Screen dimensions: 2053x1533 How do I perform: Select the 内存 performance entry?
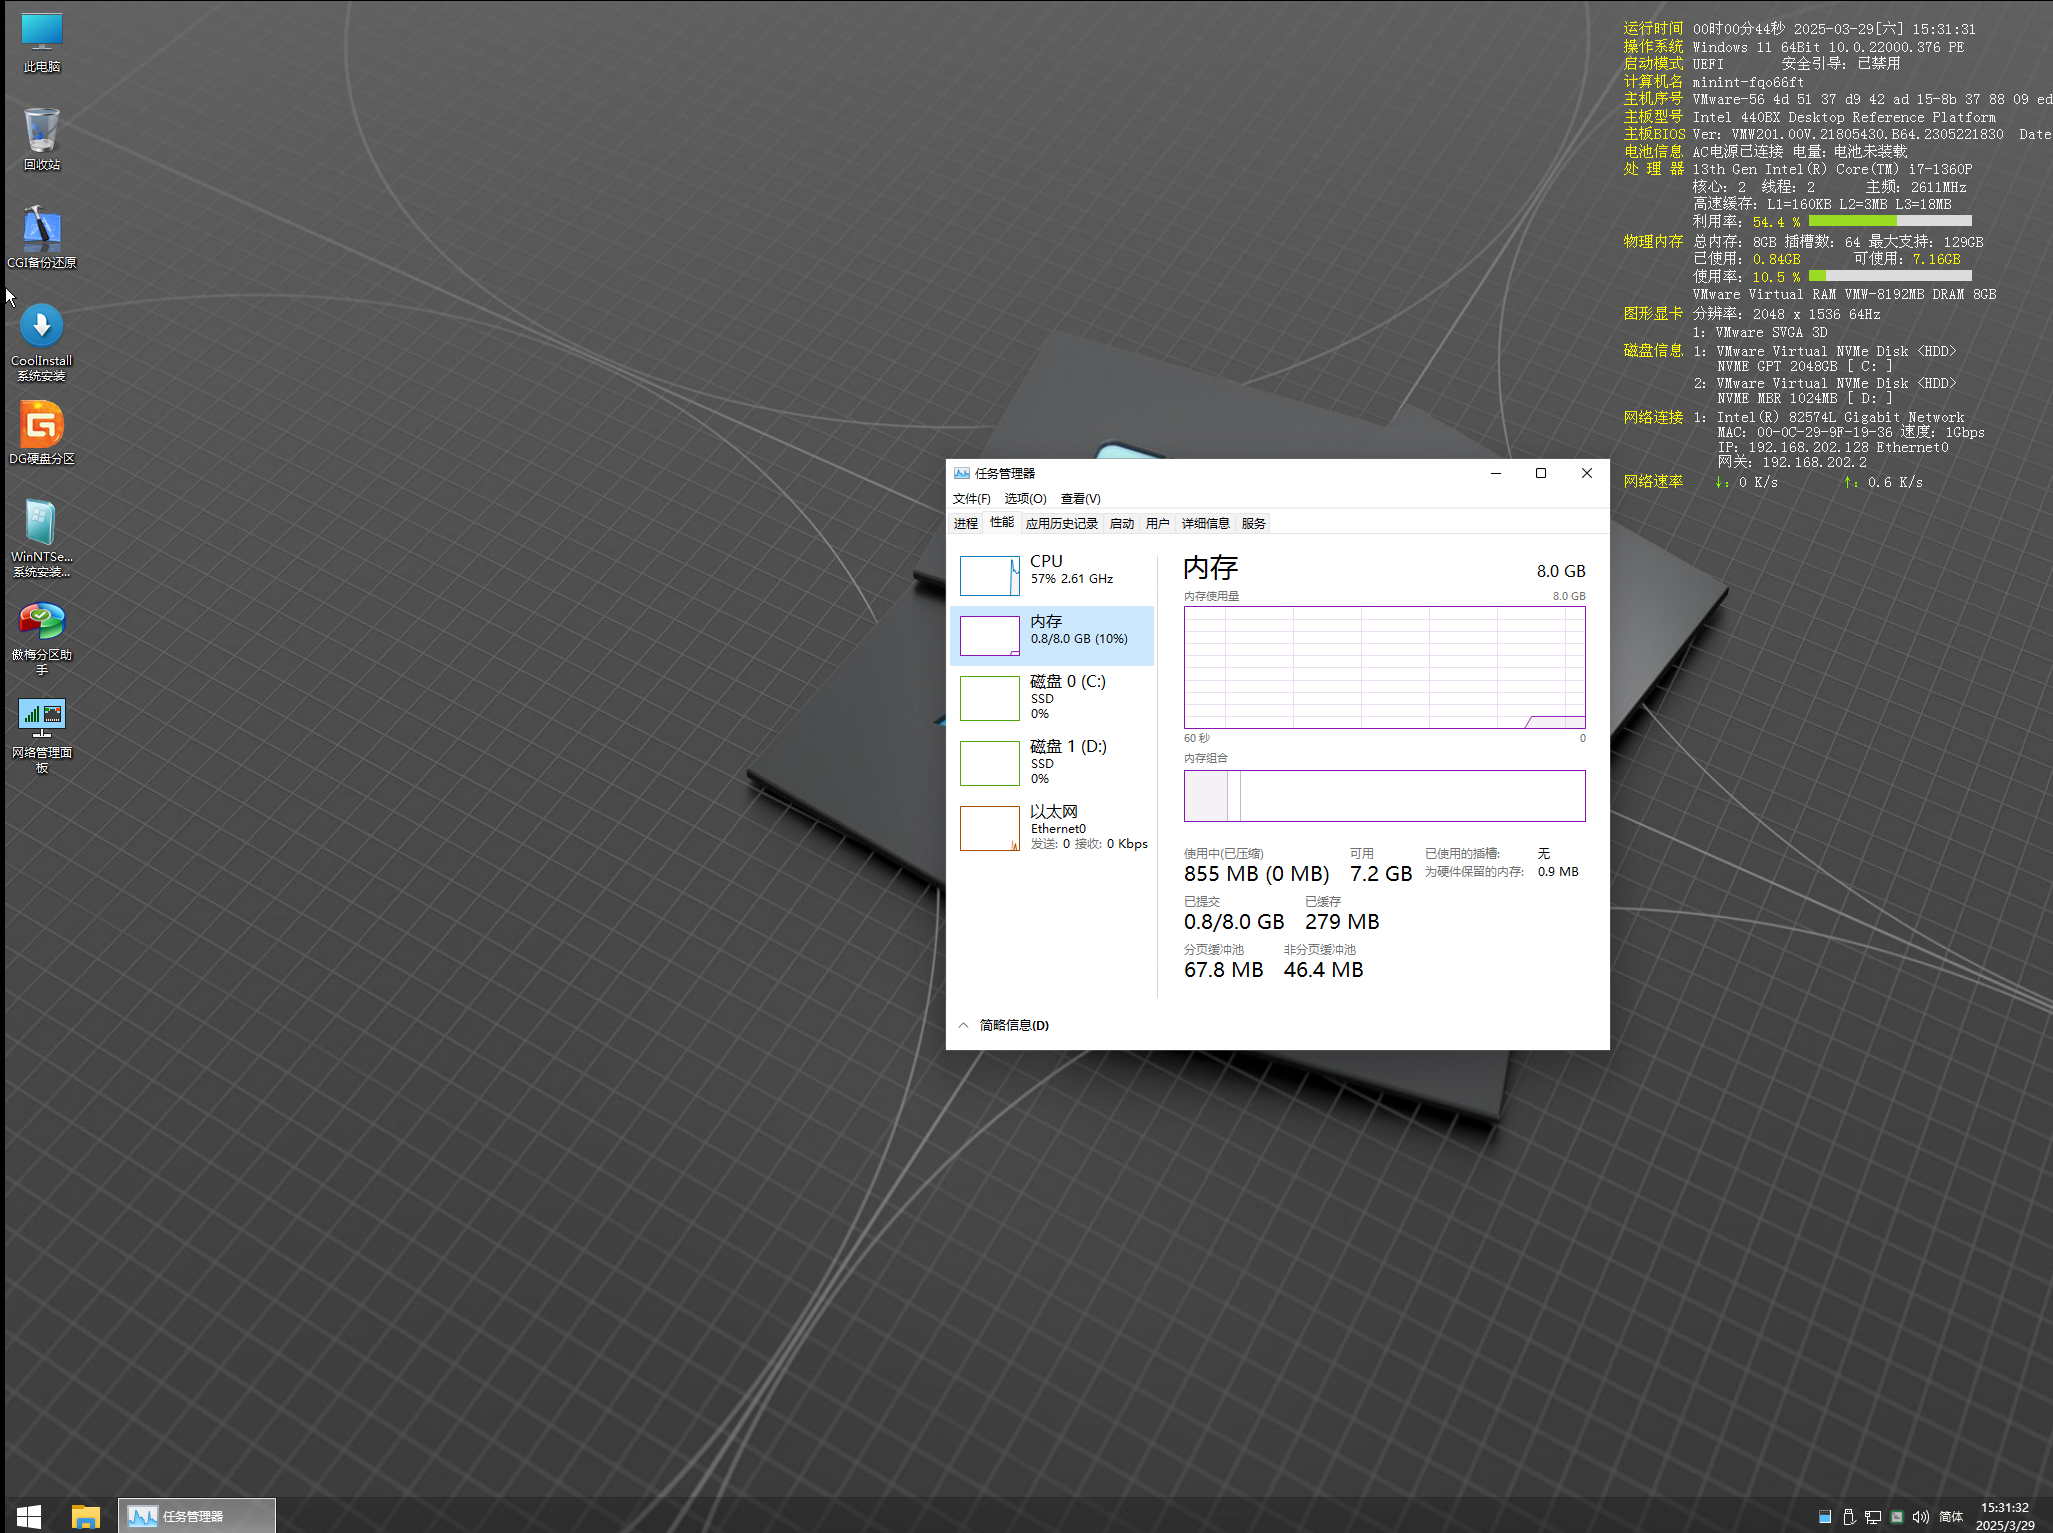[x=1052, y=635]
